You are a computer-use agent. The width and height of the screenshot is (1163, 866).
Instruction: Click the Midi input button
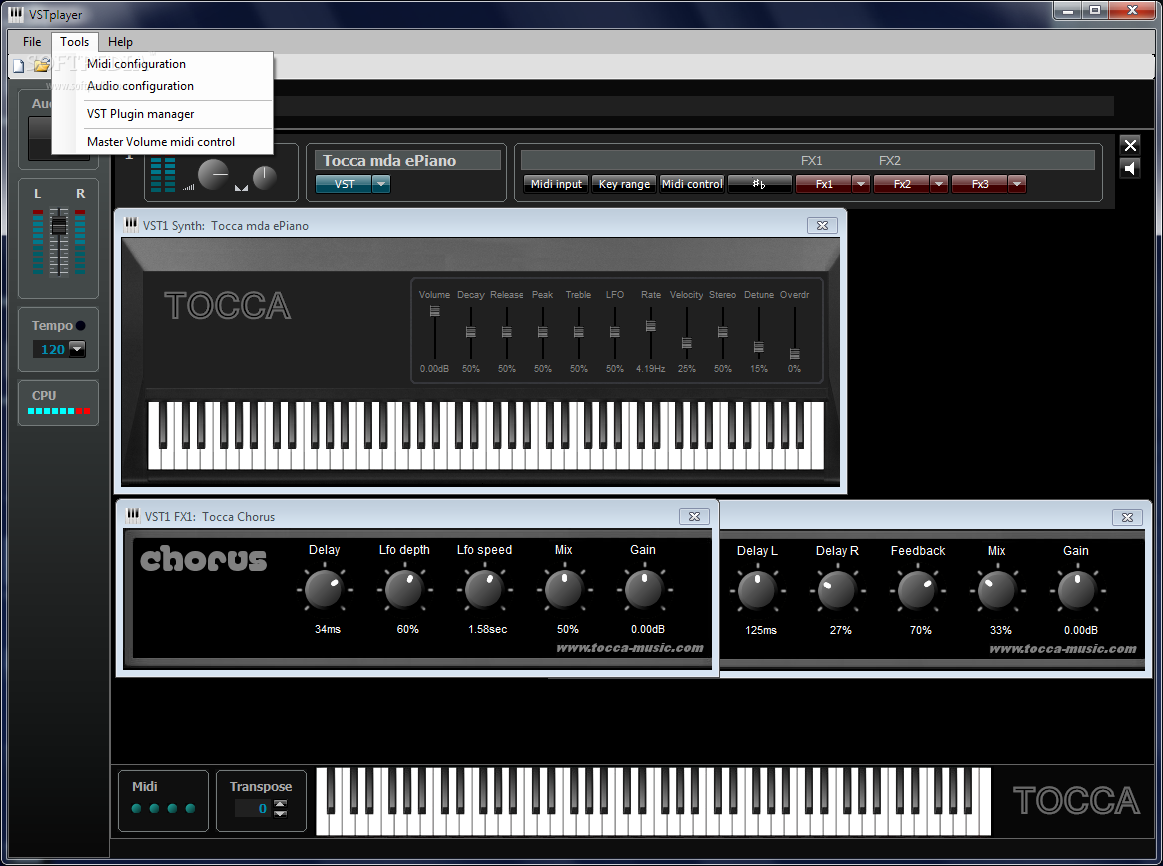(556, 184)
